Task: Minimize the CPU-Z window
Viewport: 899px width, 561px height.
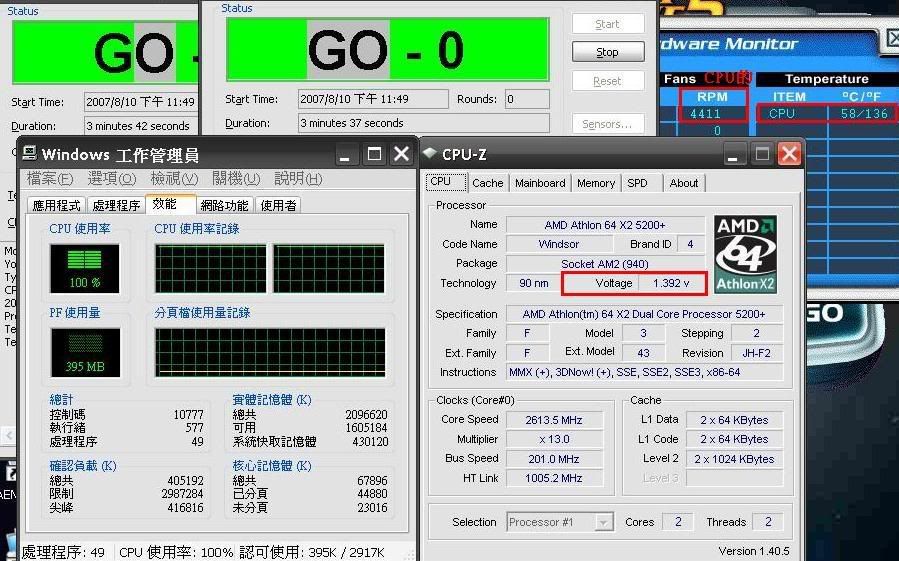Action: coord(732,154)
